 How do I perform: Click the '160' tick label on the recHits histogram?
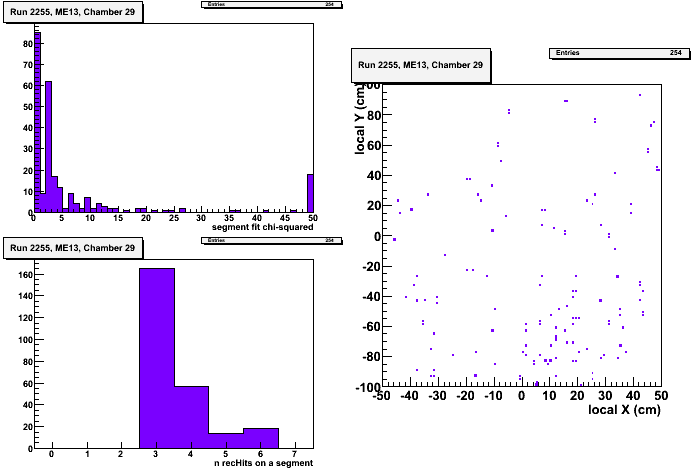pos(26,275)
